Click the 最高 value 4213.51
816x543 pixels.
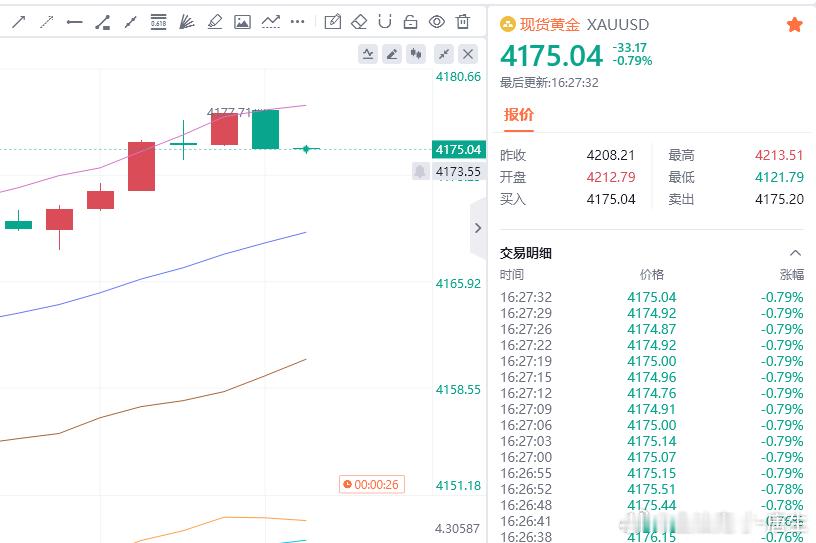[x=779, y=155]
